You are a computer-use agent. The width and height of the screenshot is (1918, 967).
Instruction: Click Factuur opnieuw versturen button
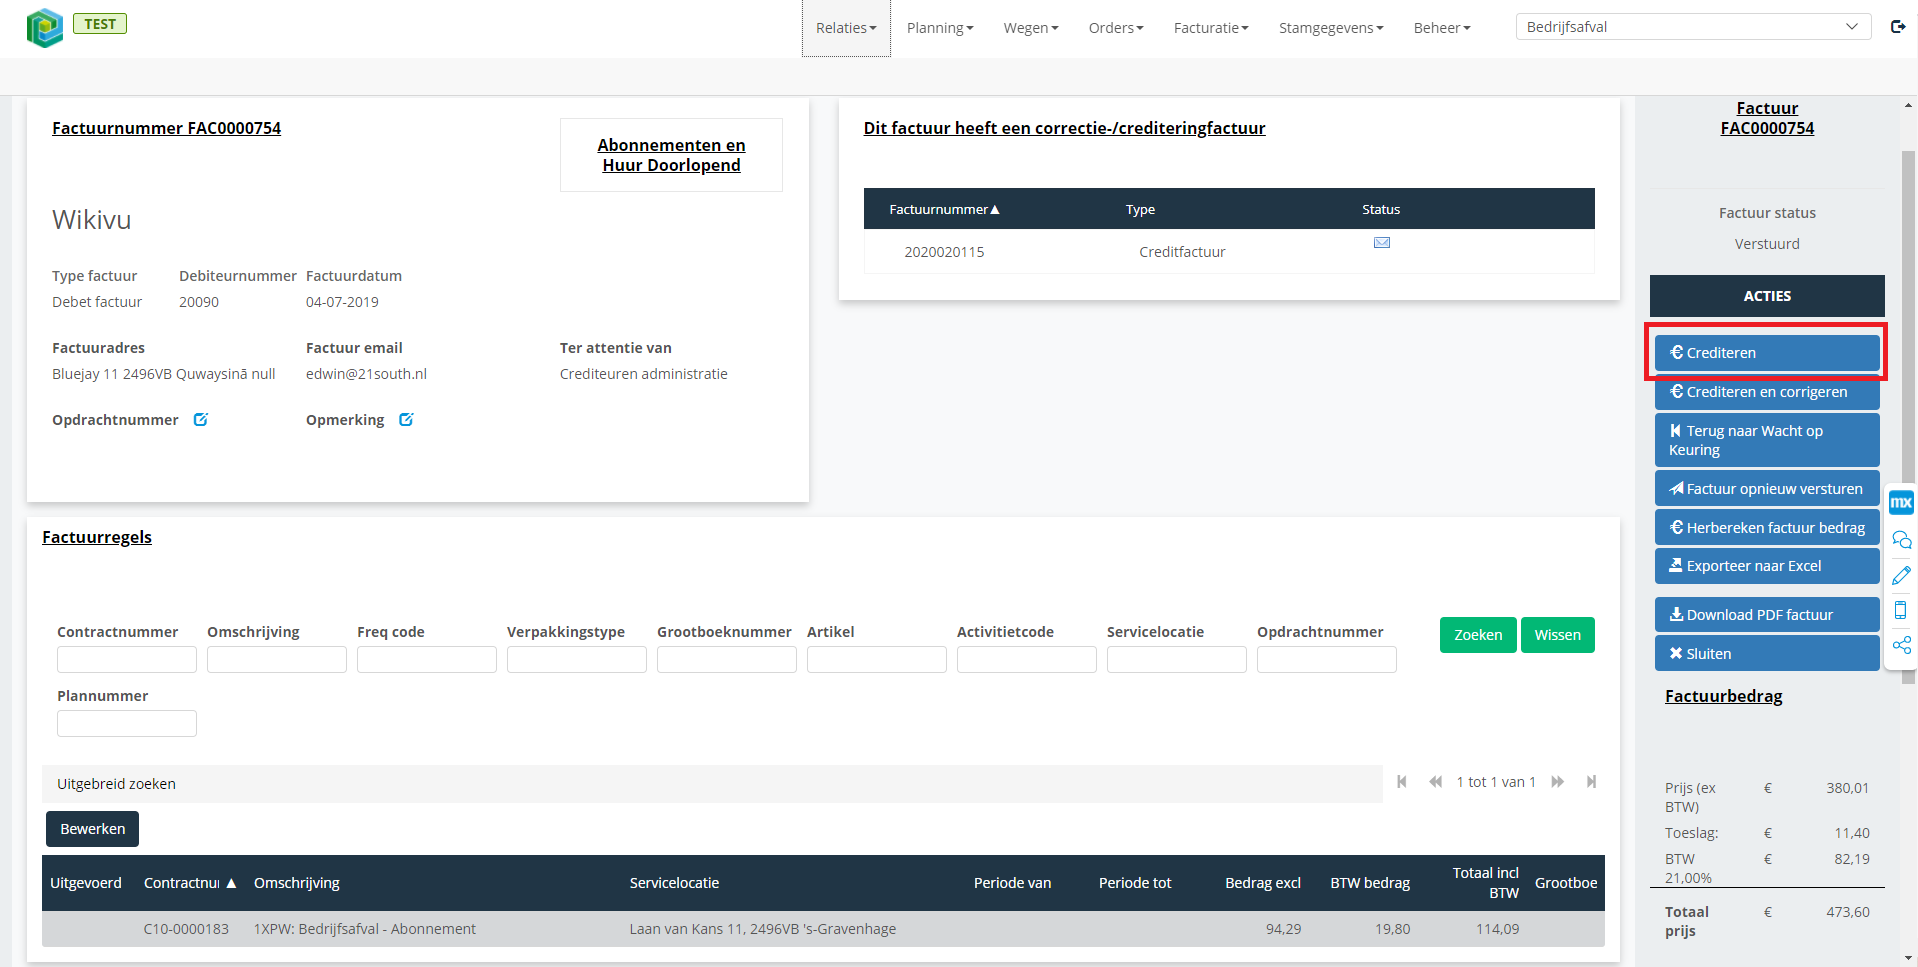(1767, 489)
